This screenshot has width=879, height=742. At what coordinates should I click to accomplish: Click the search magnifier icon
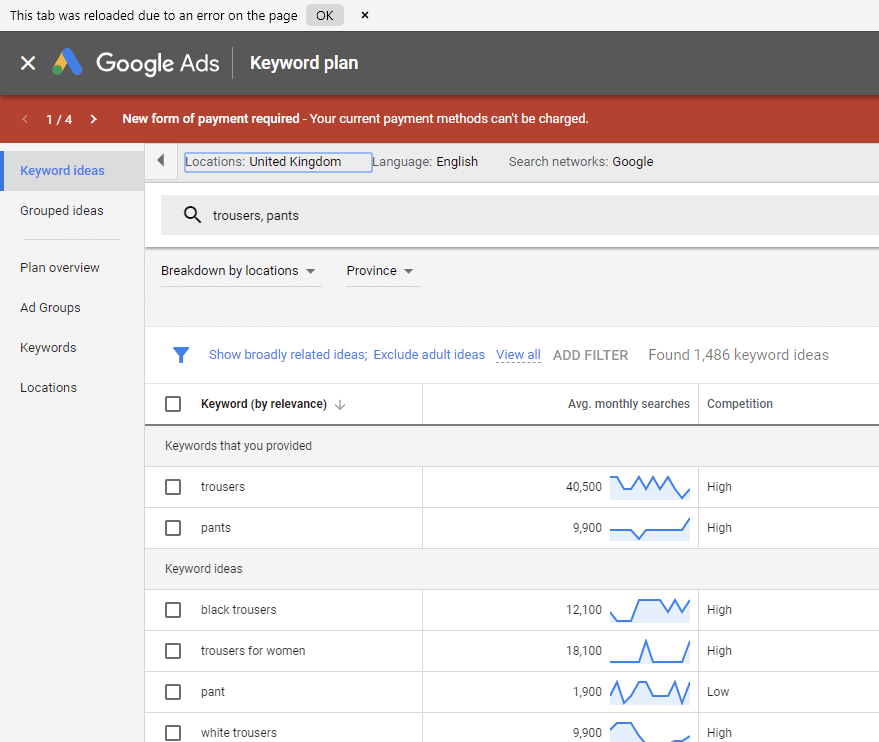(x=192, y=215)
